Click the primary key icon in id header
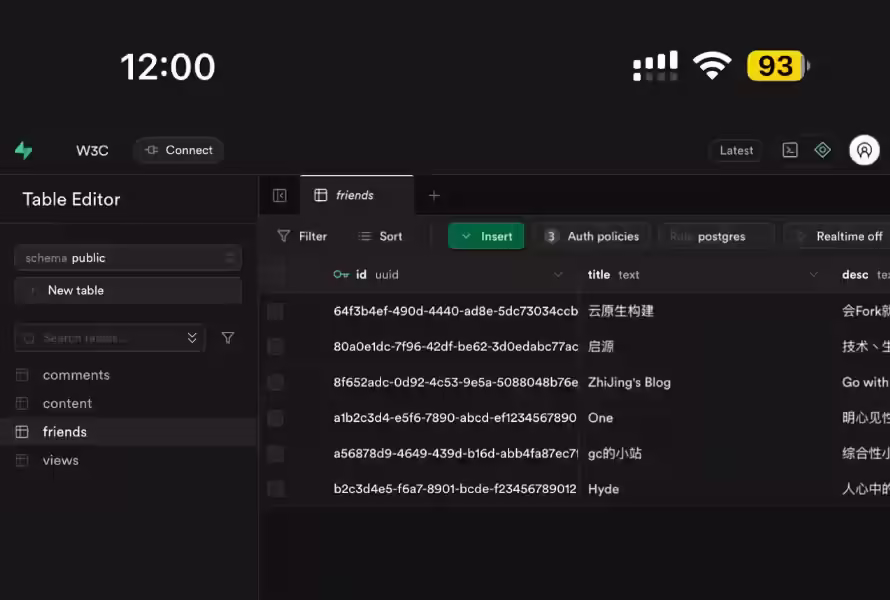Image resolution: width=890 pixels, height=600 pixels. tap(341, 275)
